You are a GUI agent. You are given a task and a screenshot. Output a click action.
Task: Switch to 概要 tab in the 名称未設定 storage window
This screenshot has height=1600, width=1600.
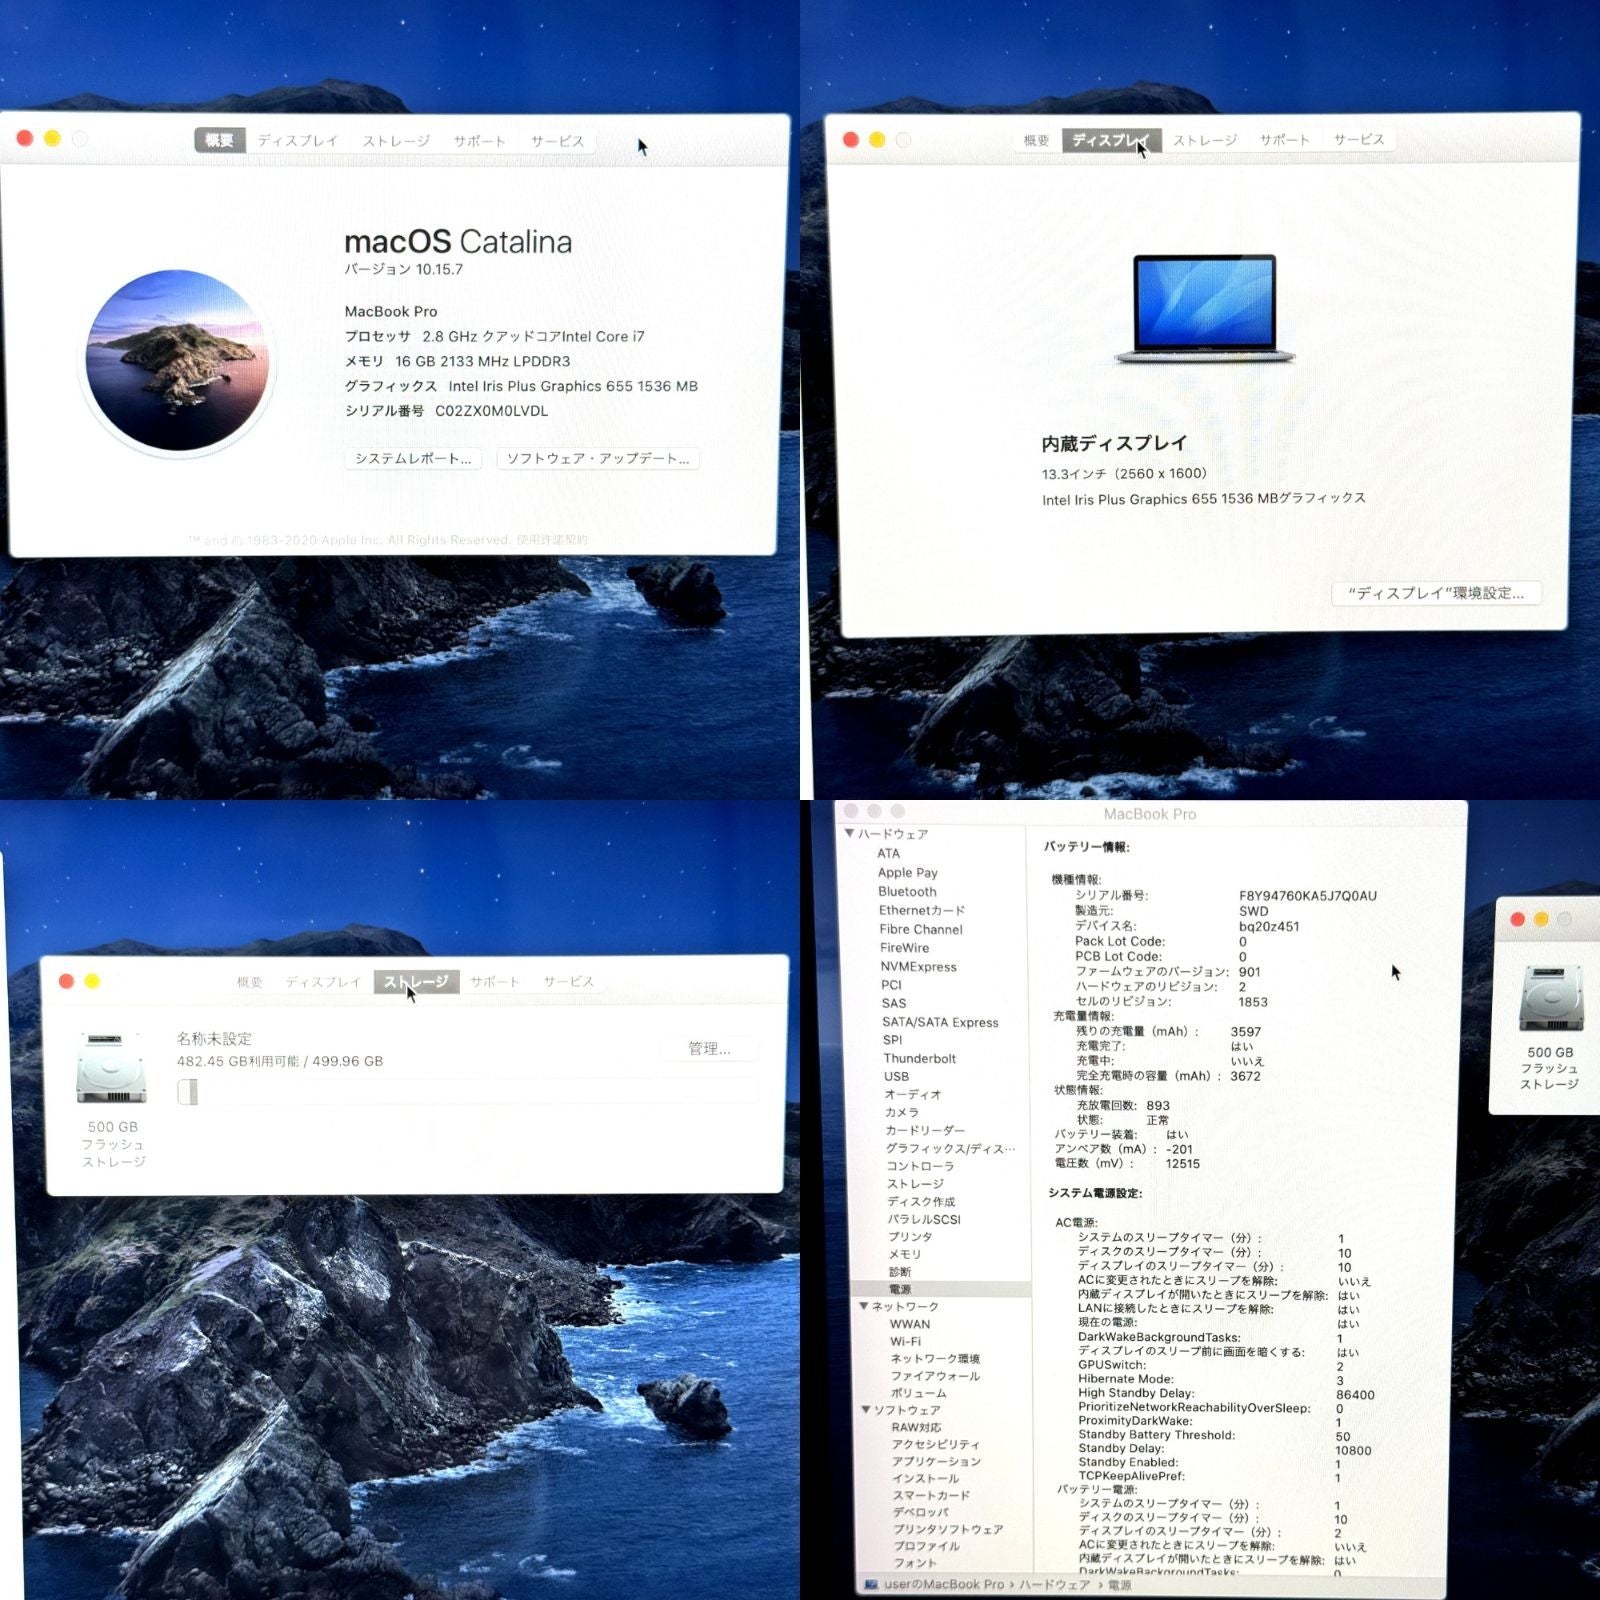pos(250,982)
